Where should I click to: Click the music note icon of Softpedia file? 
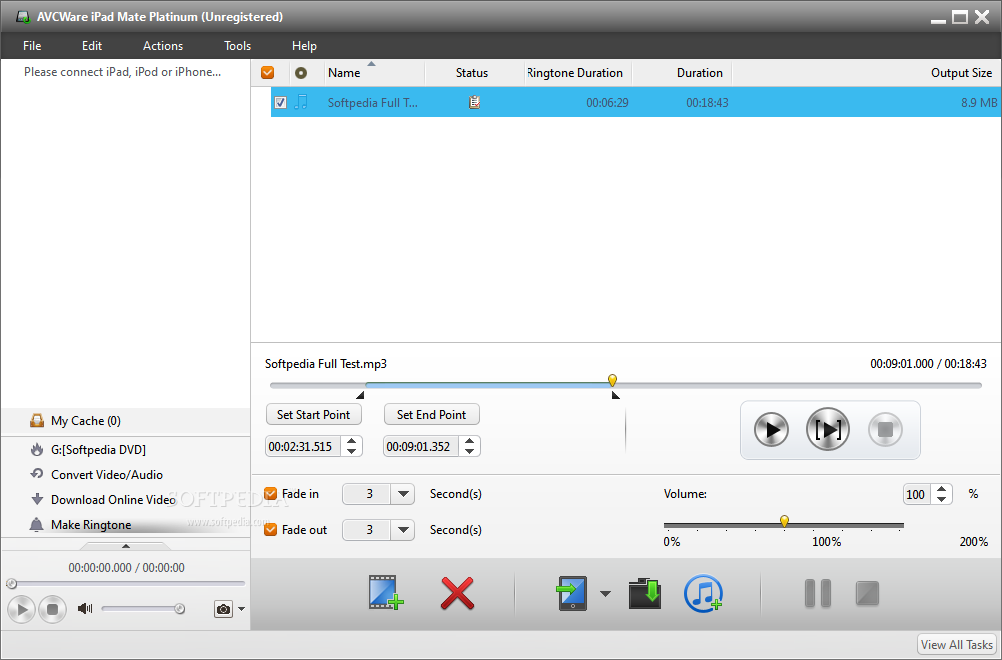[301, 102]
